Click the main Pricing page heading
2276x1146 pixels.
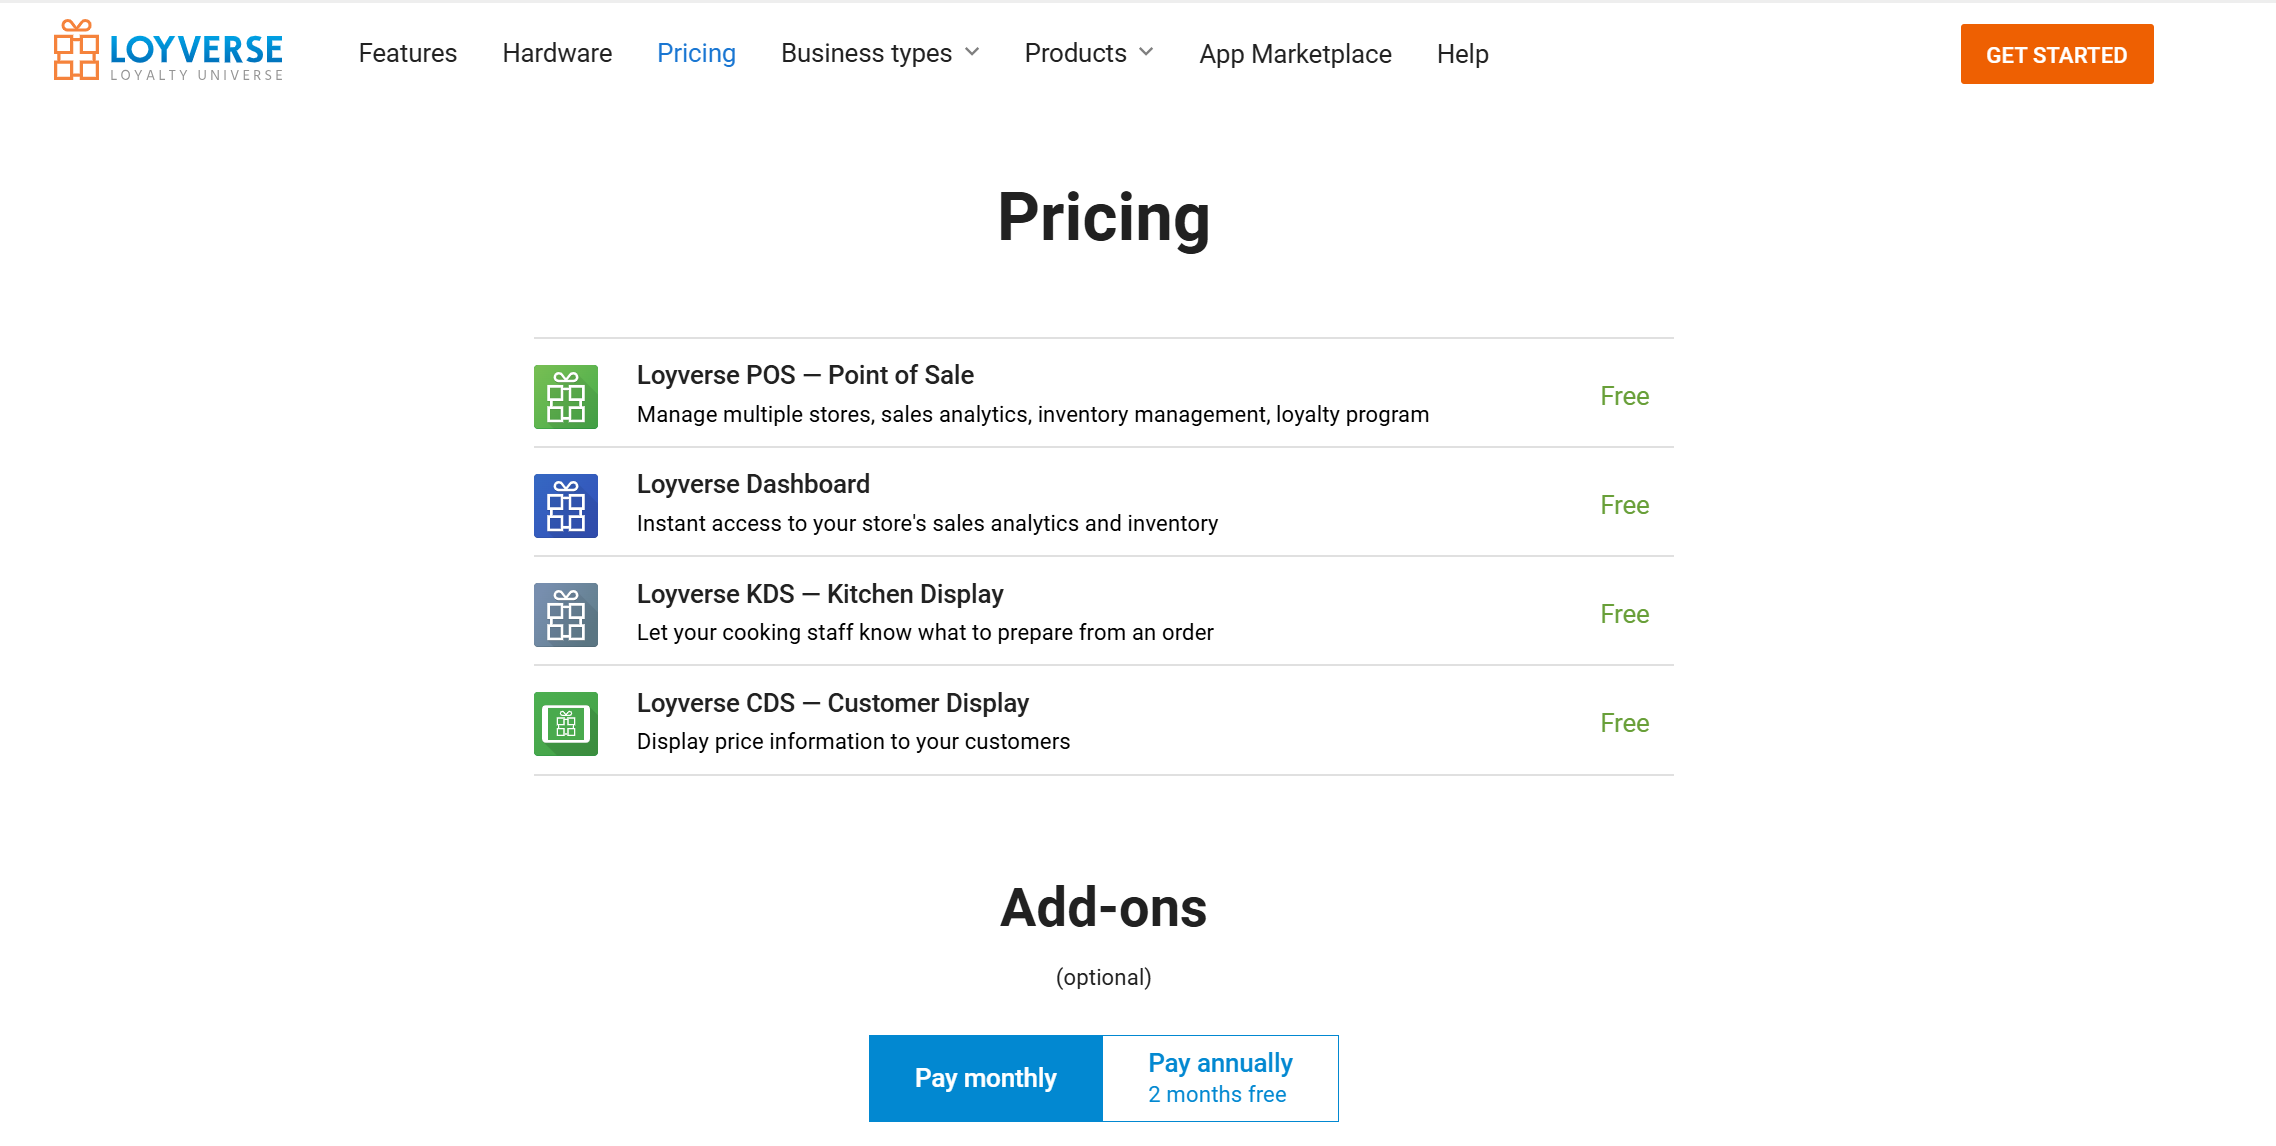click(1104, 217)
